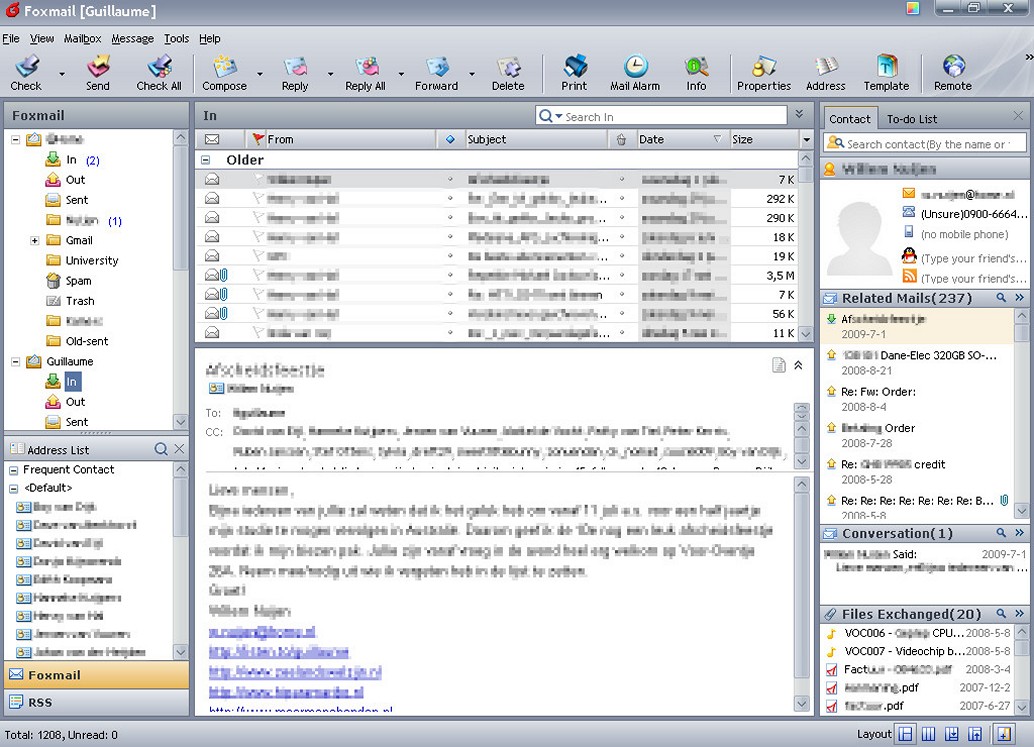Screen dimensions: 1034x747
Task: Click the Search contact field
Action: [925, 143]
